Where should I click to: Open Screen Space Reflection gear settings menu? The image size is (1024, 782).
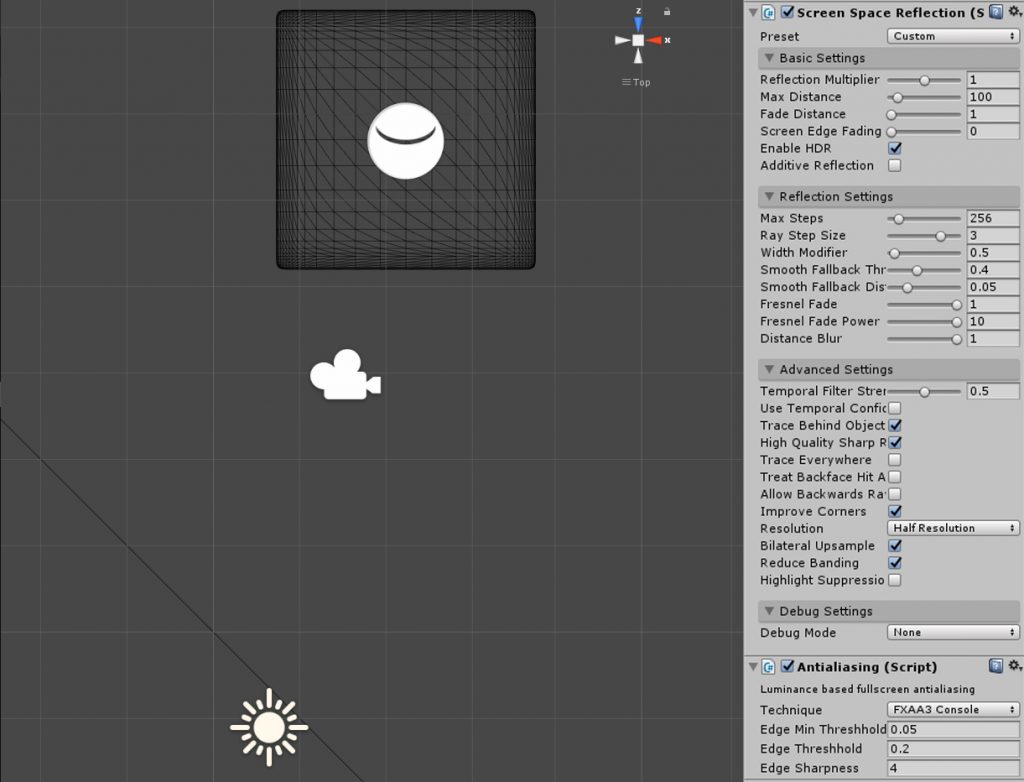point(1014,13)
